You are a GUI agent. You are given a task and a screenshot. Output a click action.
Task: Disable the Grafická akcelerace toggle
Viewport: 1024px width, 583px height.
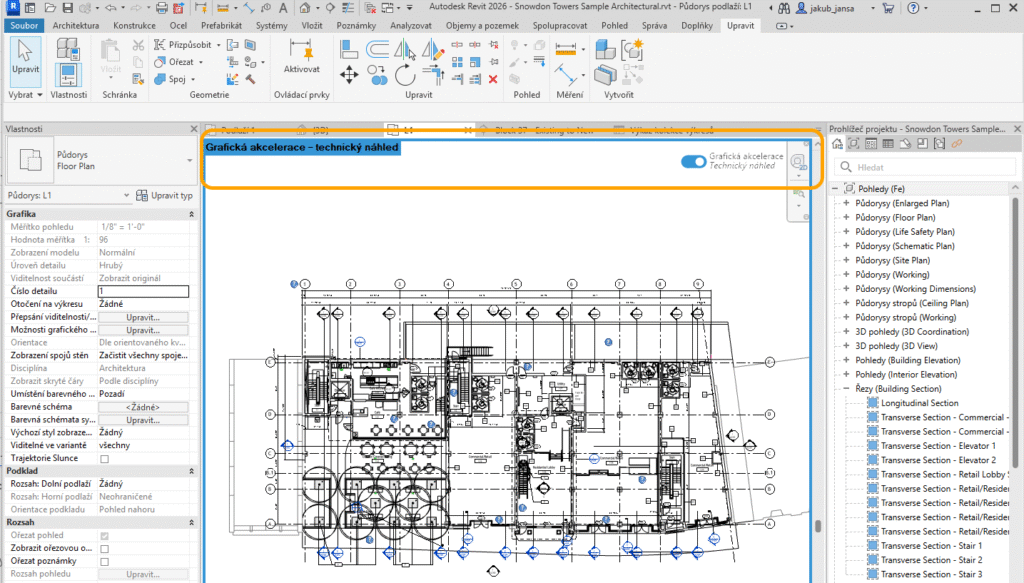click(692, 160)
